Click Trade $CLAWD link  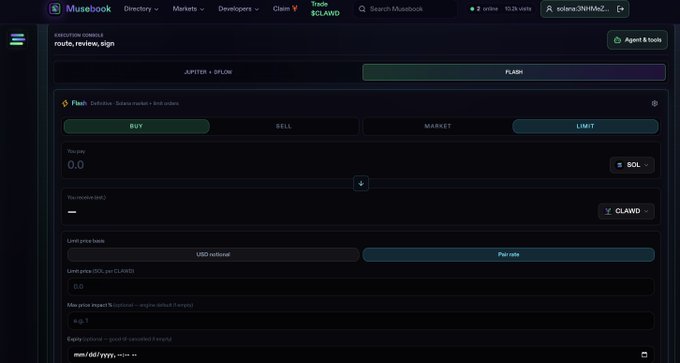click(325, 9)
